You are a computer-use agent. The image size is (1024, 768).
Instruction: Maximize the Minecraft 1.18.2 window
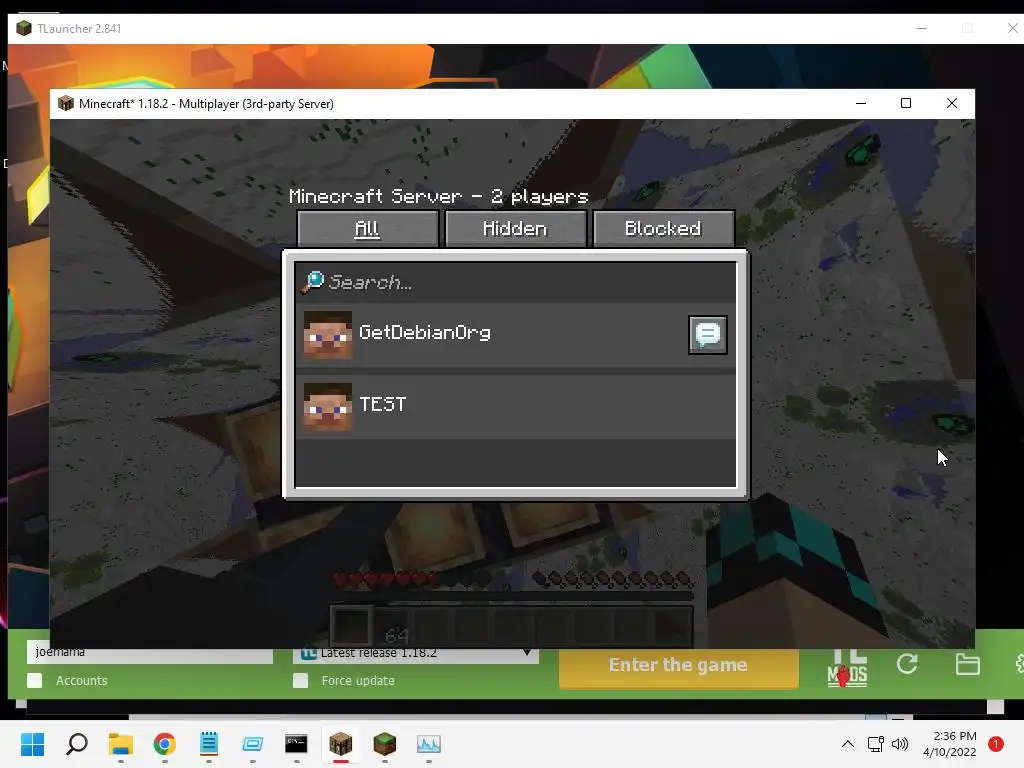point(906,103)
